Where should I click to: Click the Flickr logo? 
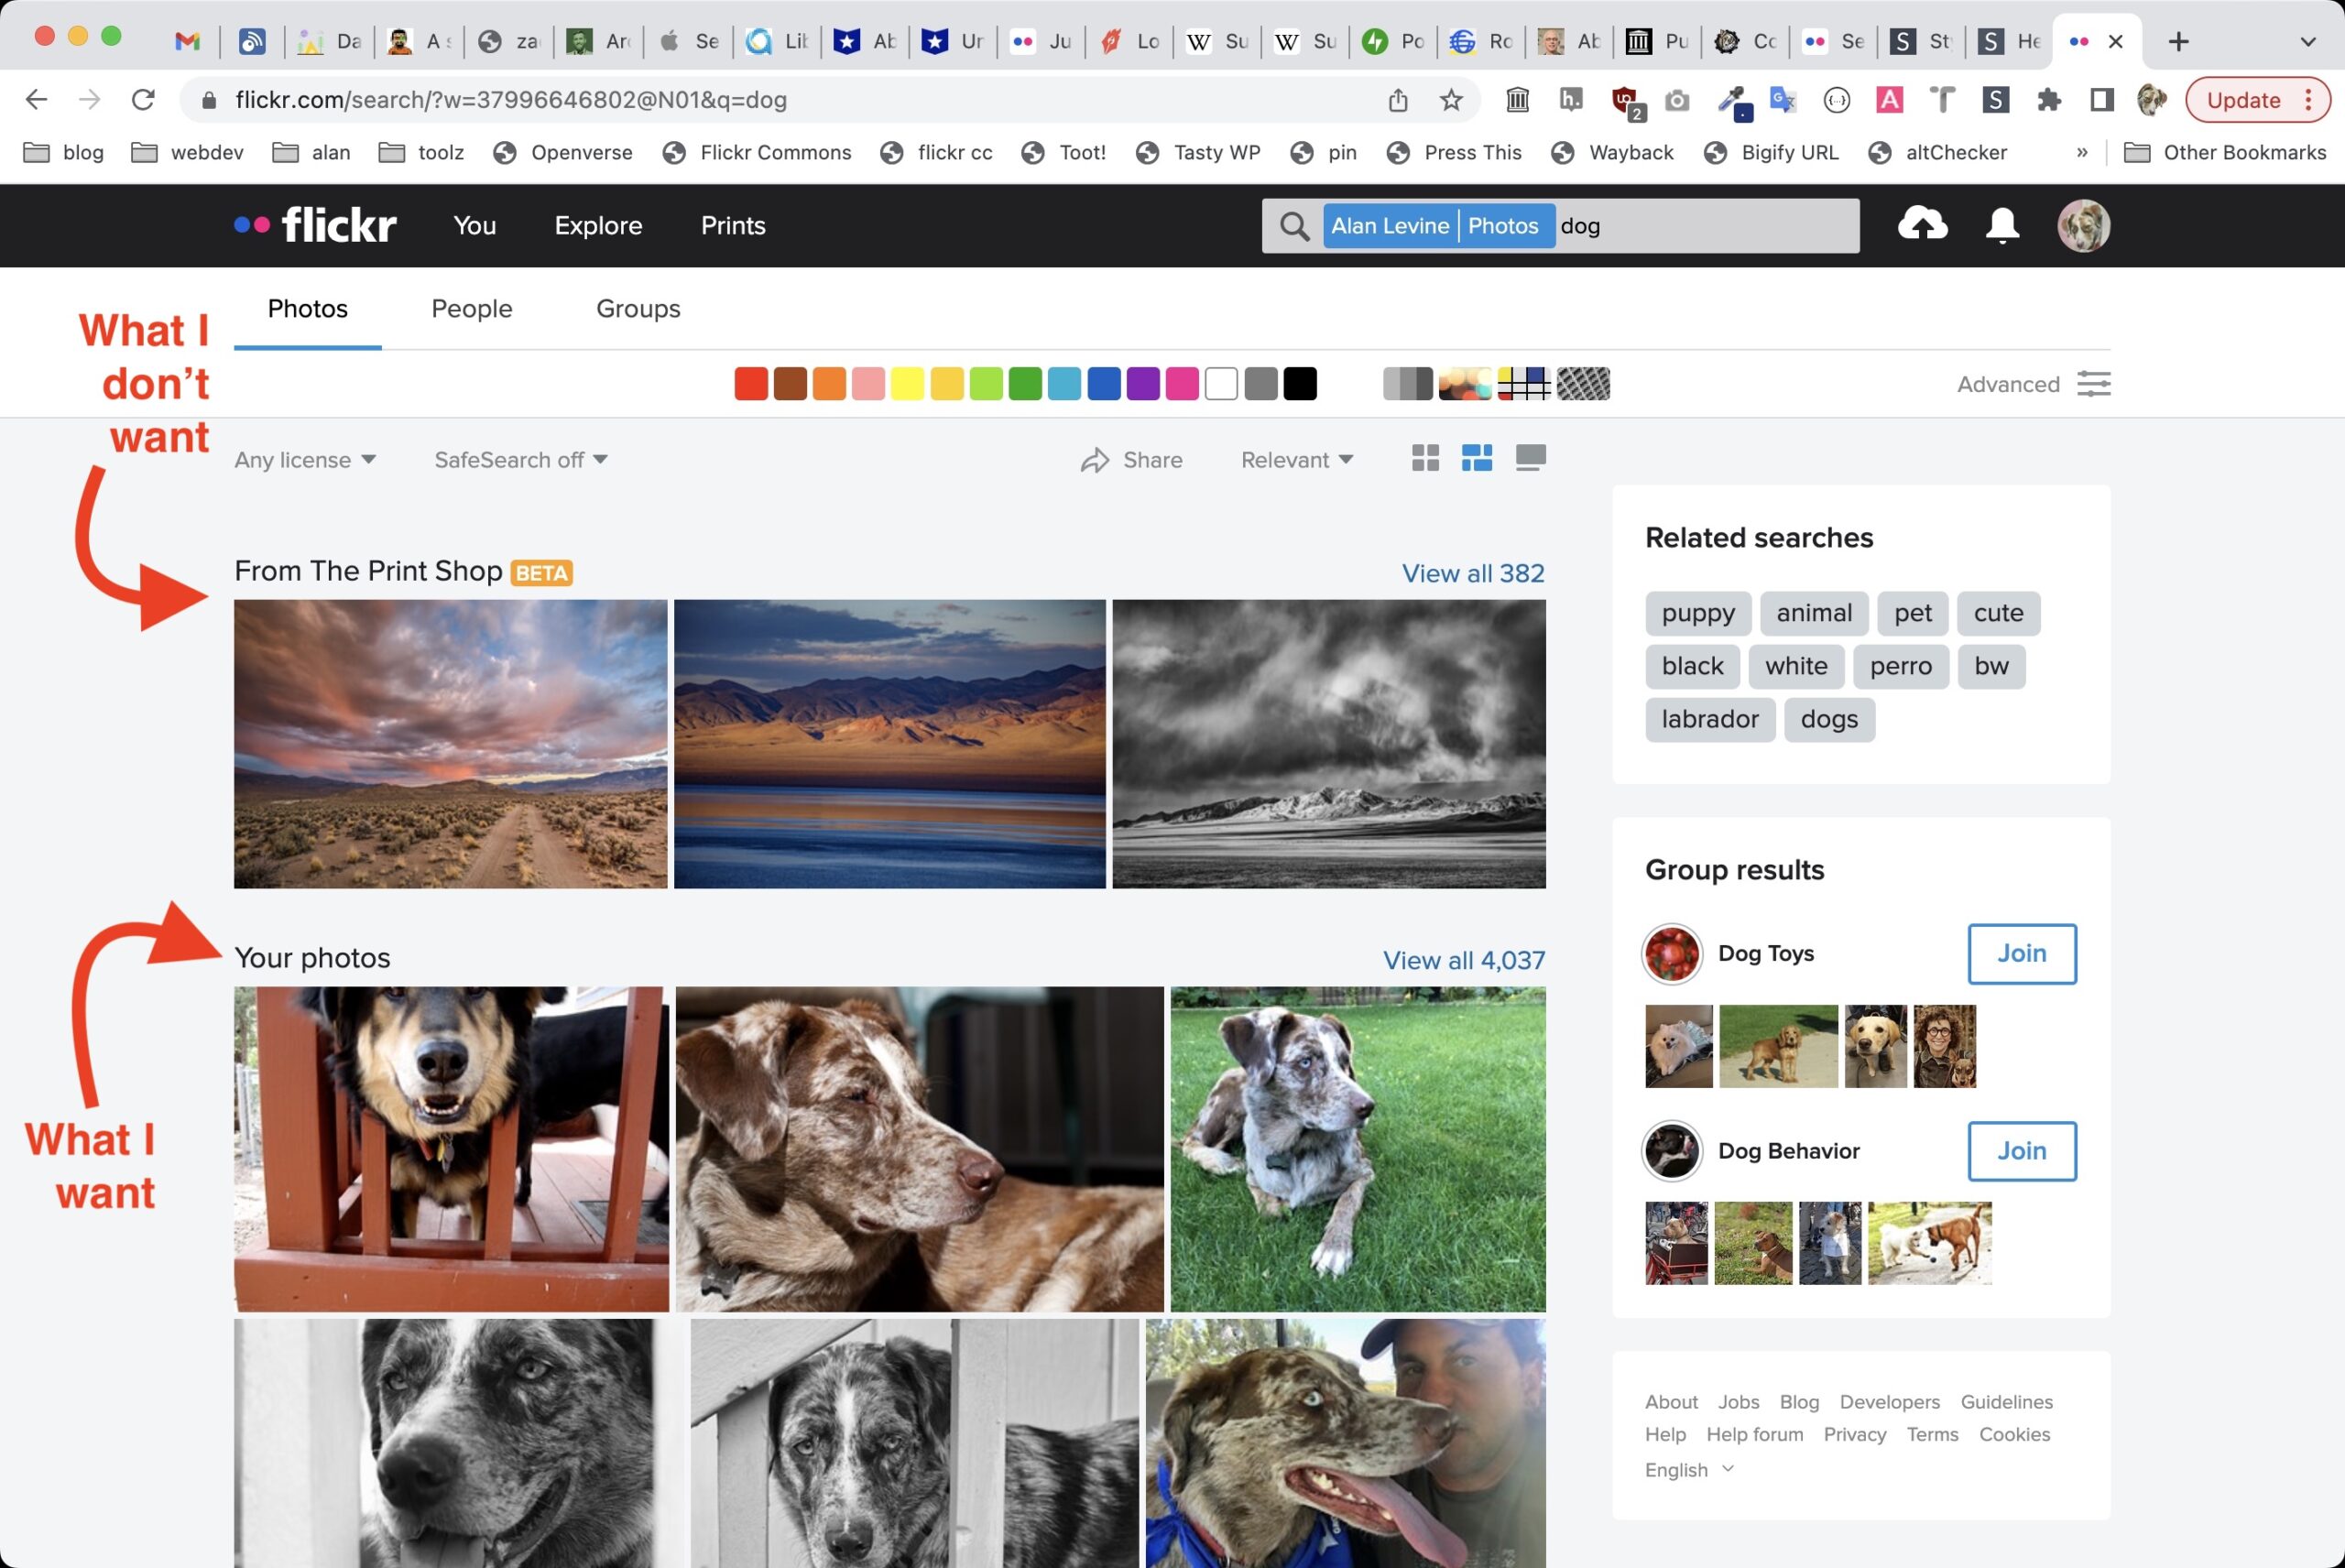[317, 225]
